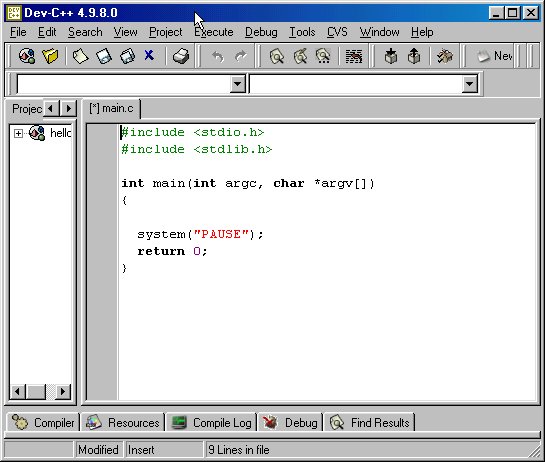Click the hello project icon in tree
The image size is (545, 462).
[37, 133]
